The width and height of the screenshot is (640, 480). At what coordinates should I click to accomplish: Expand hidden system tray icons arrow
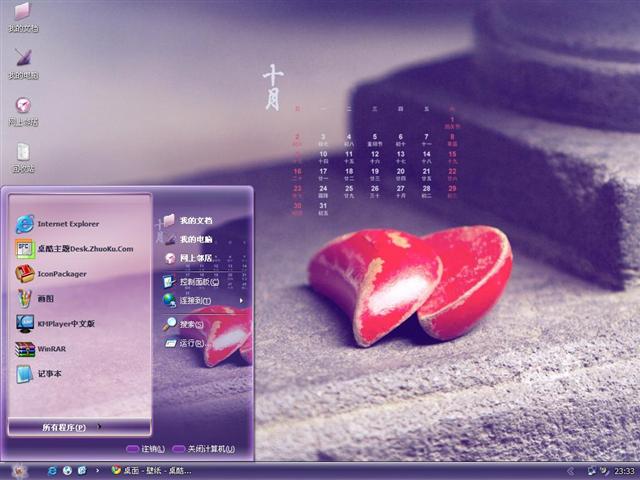[570, 471]
